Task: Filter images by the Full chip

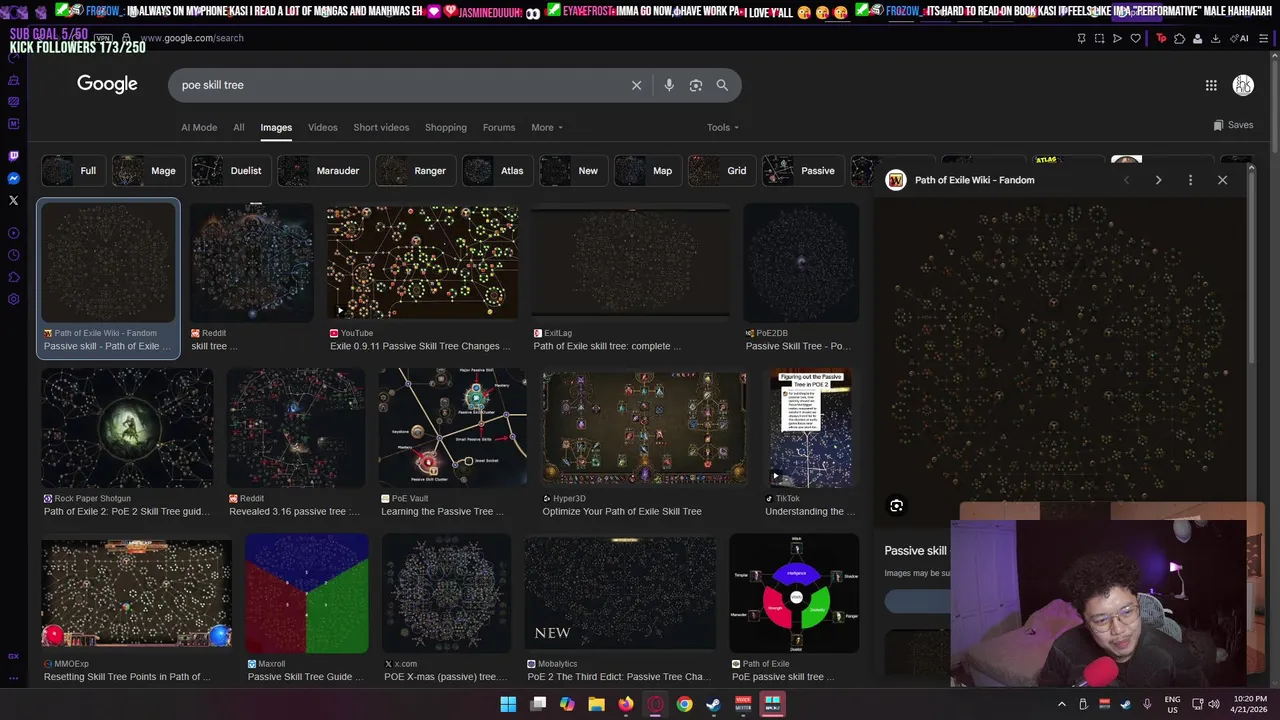Action: [x=73, y=171]
